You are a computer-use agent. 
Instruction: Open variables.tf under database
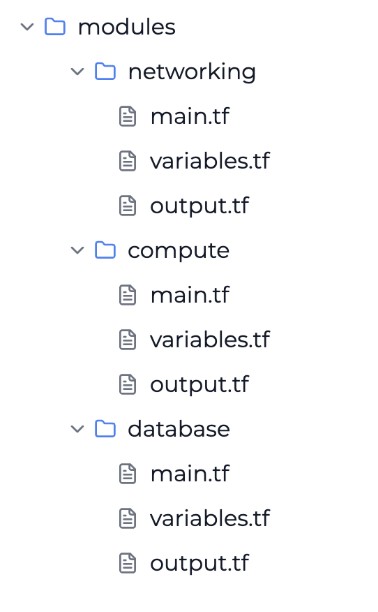[210, 518]
